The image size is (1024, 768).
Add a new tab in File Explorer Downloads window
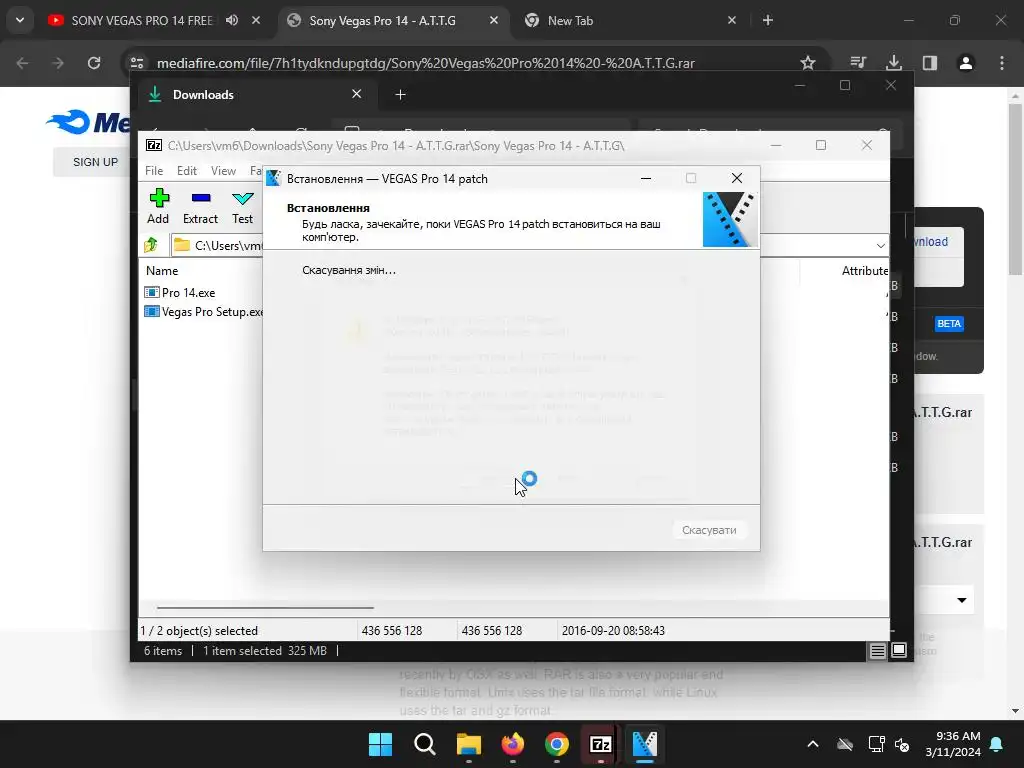[400, 95]
